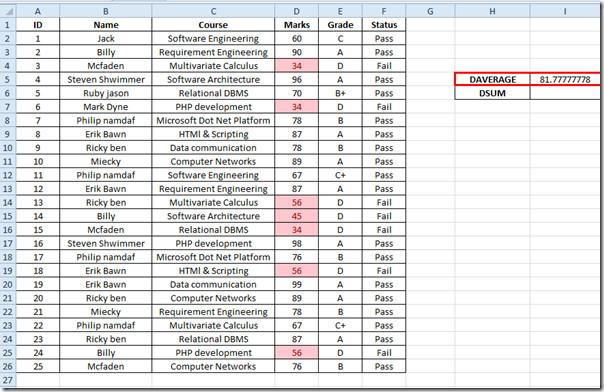Click grade C for Jack
The width and height of the screenshot is (604, 392).
(341, 39)
